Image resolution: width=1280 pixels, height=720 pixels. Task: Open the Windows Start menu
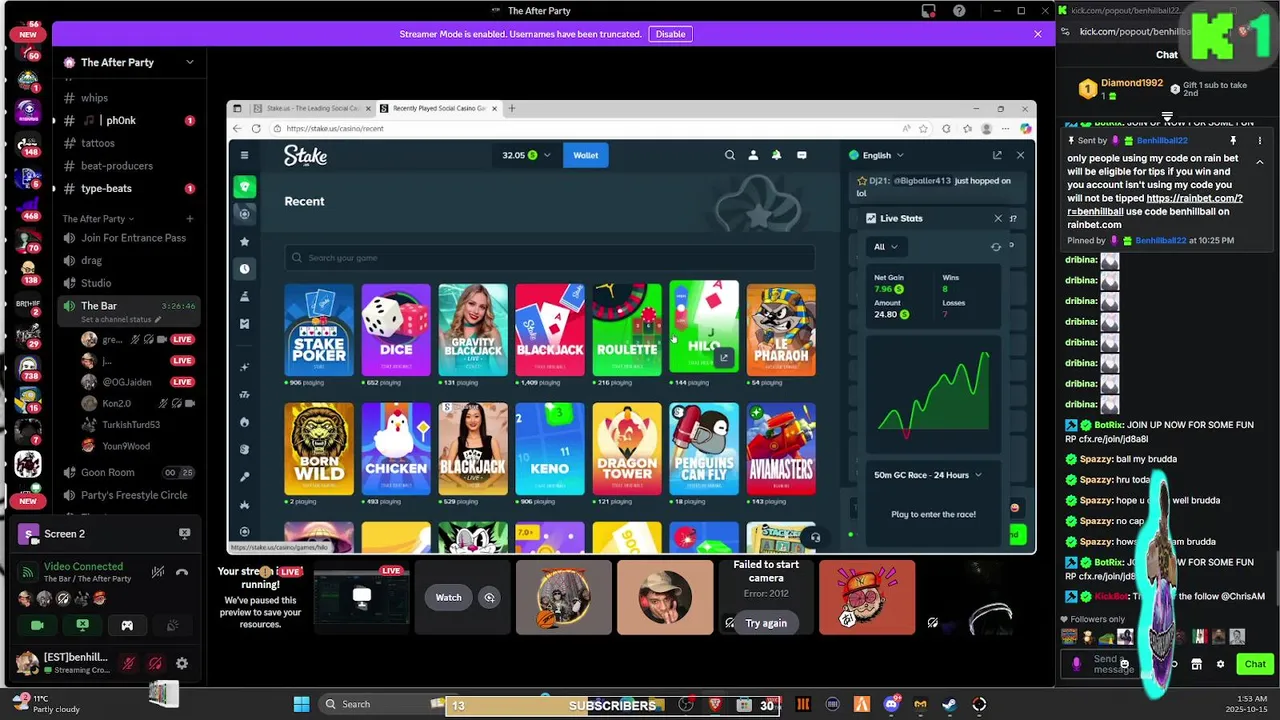point(301,704)
